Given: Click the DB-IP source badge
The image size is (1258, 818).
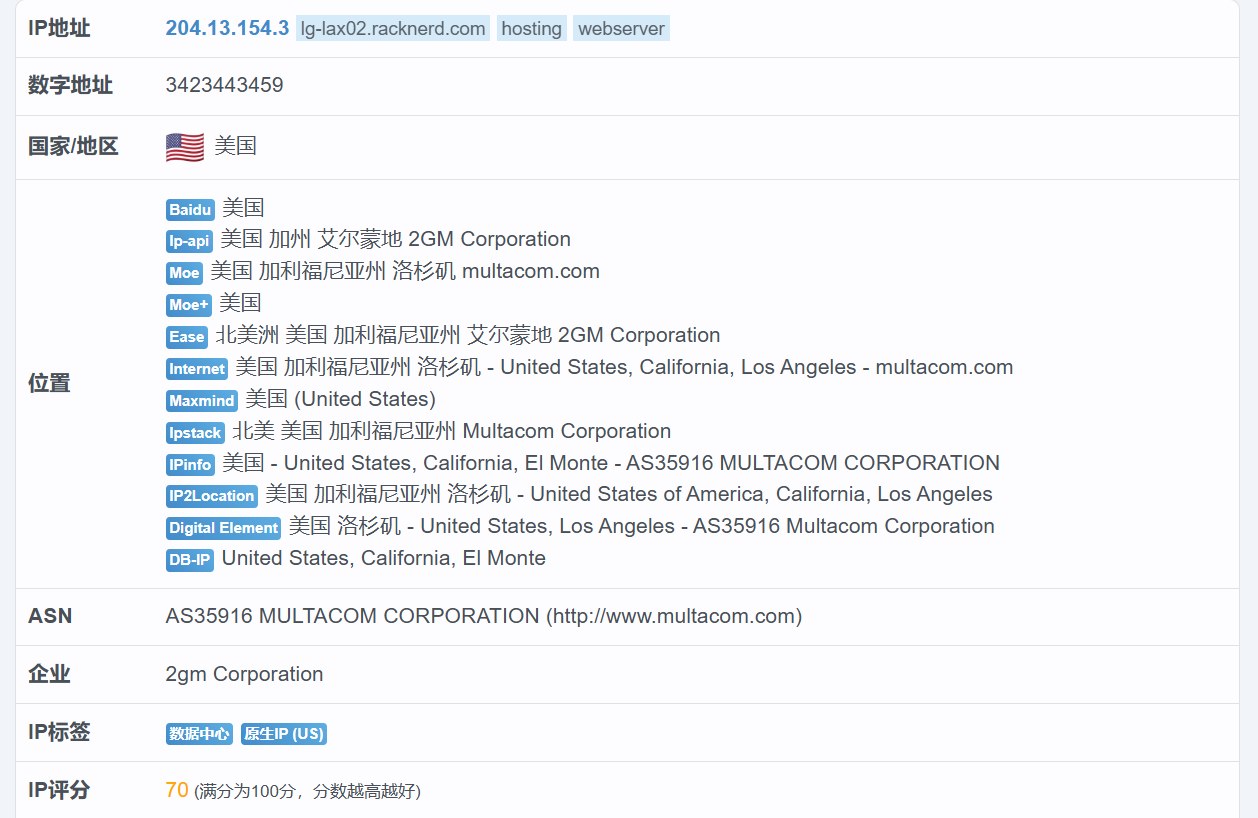Looking at the screenshot, I should coord(190,560).
